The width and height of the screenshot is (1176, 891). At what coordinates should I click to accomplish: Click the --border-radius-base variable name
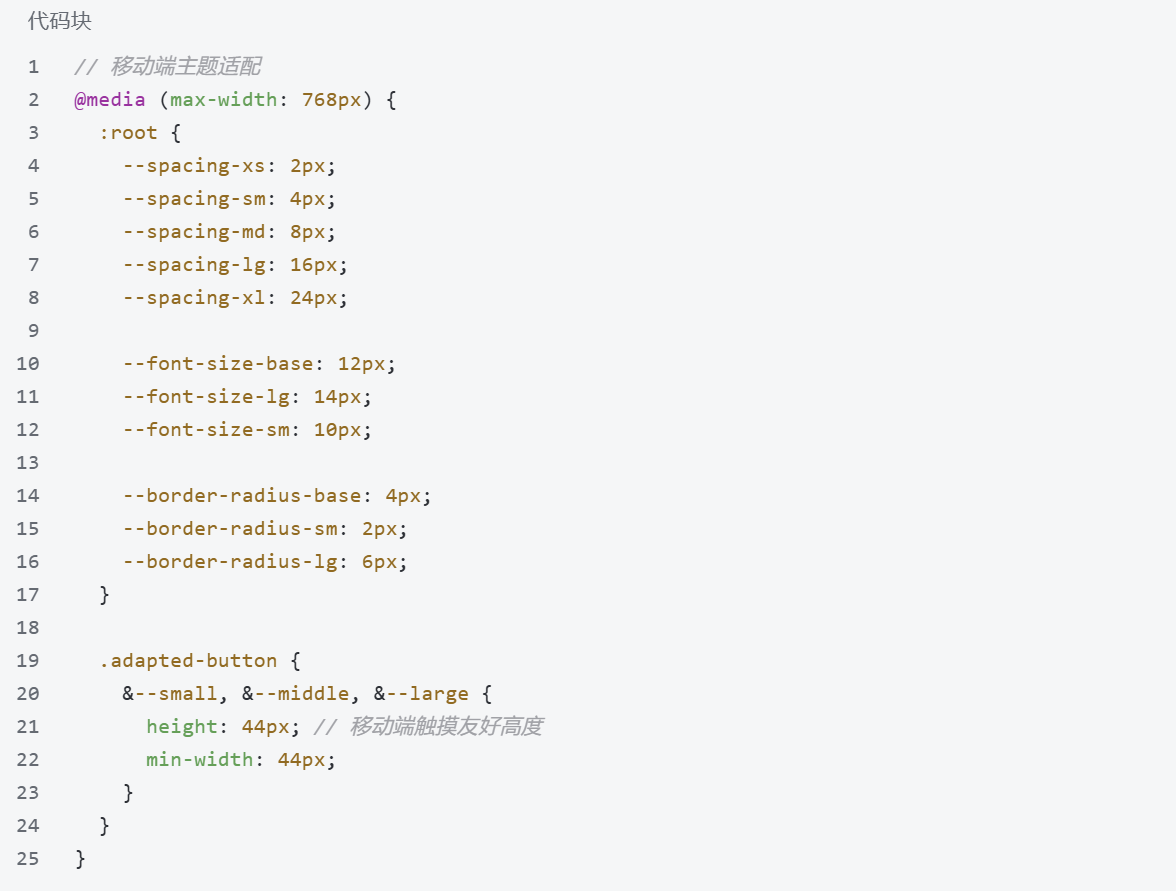[x=242, y=496]
